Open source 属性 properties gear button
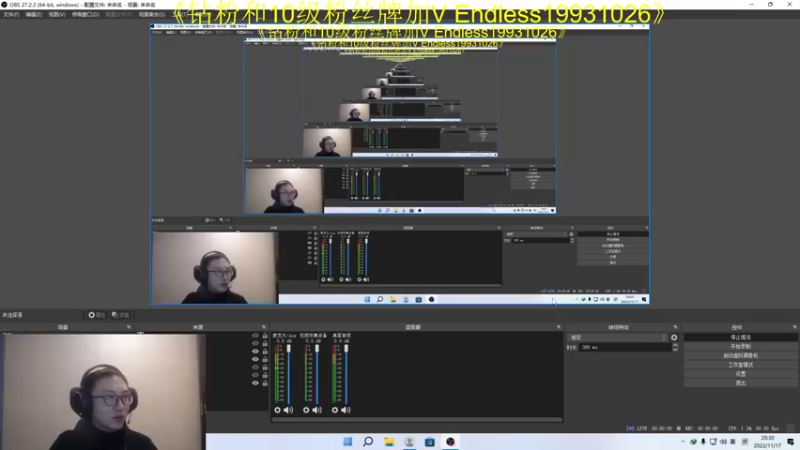This screenshot has width=800, height=450. pyautogui.click(x=96, y=315)
